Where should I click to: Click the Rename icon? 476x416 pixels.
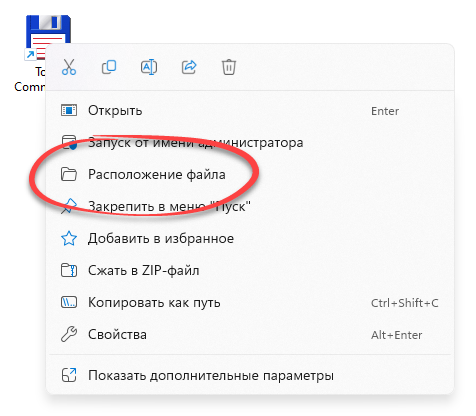(149, 67)
